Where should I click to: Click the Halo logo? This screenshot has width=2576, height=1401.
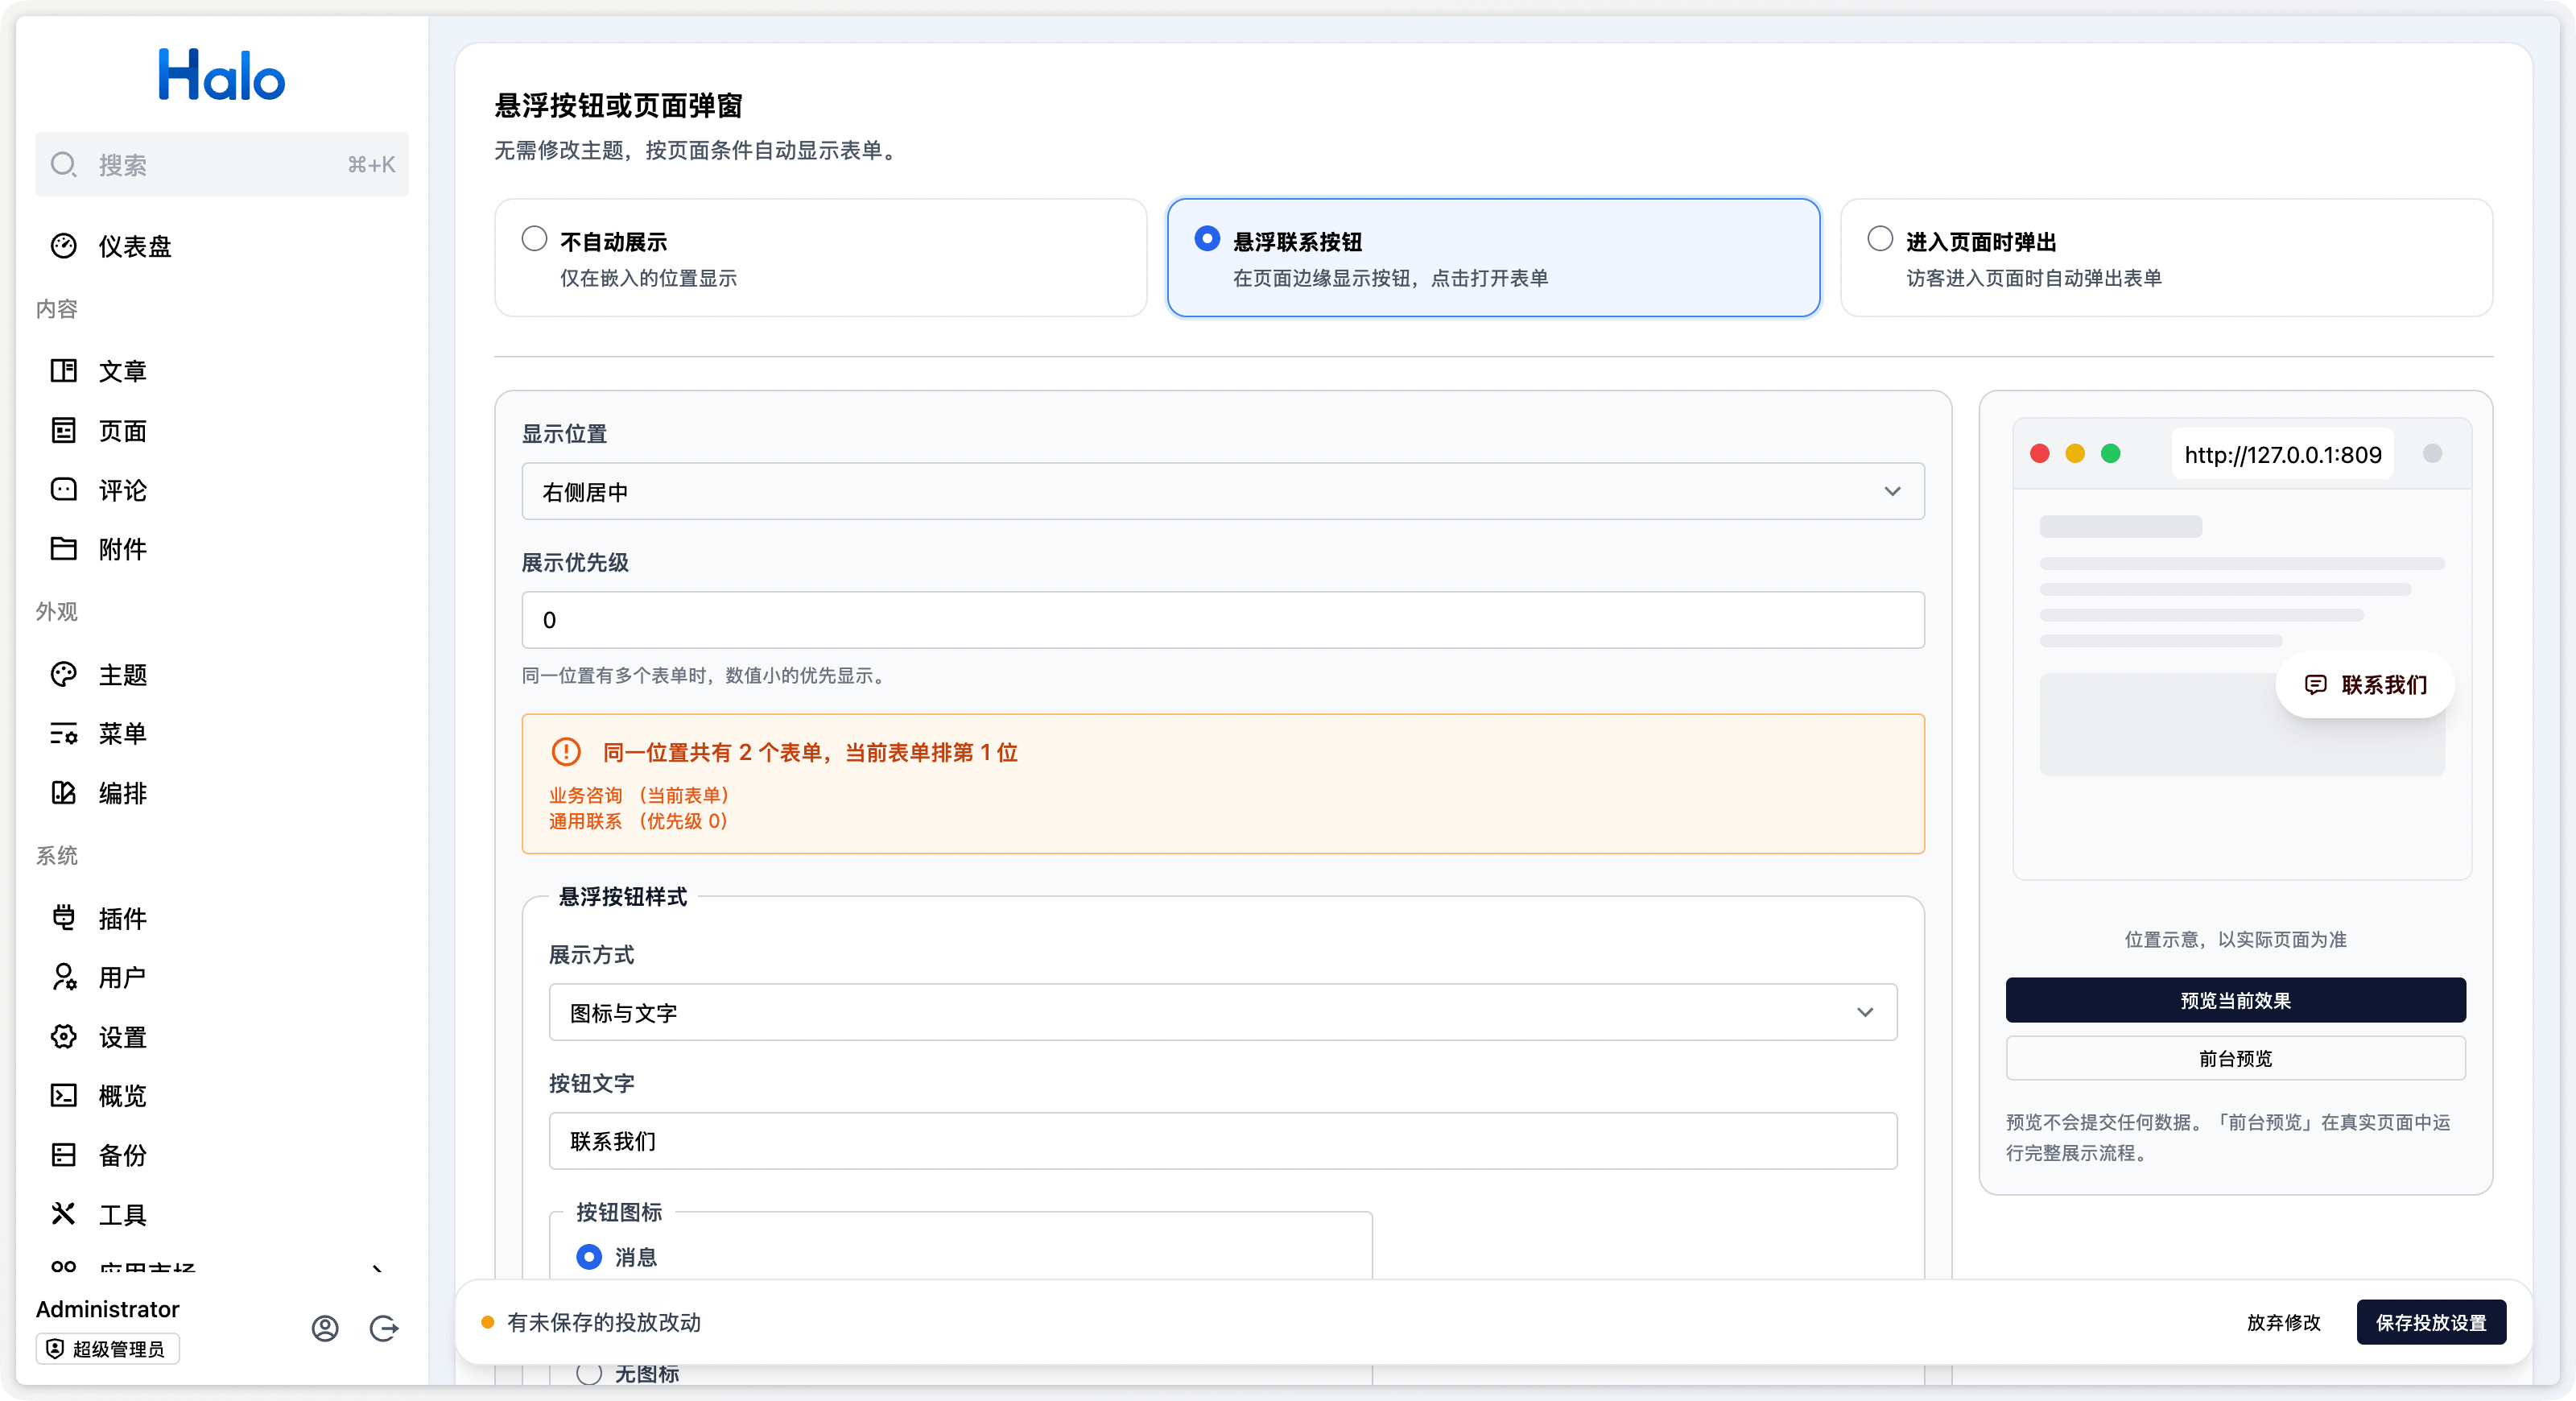click(x=221, y=75)
